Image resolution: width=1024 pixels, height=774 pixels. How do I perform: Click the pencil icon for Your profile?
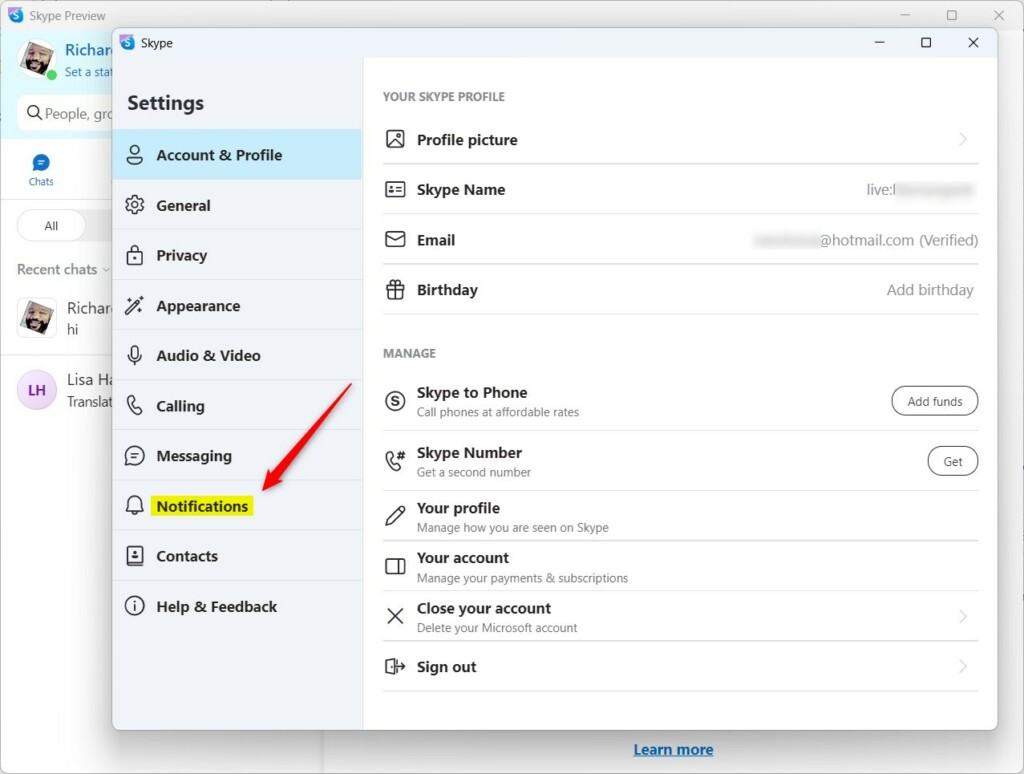395,516
